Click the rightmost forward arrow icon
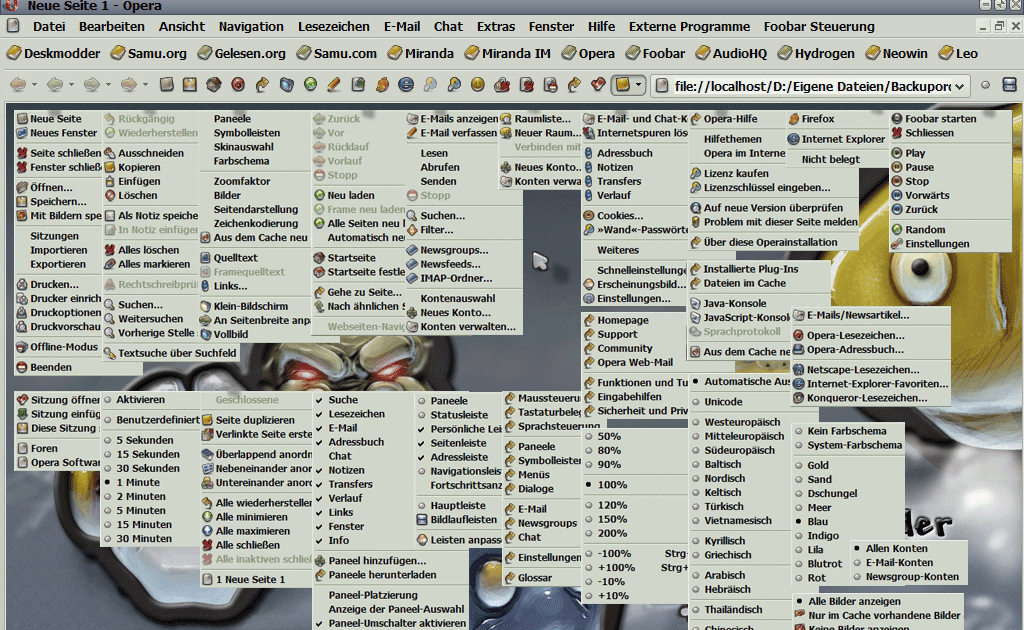Image resolution: width=1024 pixels, height=630 pixels. click(x=129, y=85)
